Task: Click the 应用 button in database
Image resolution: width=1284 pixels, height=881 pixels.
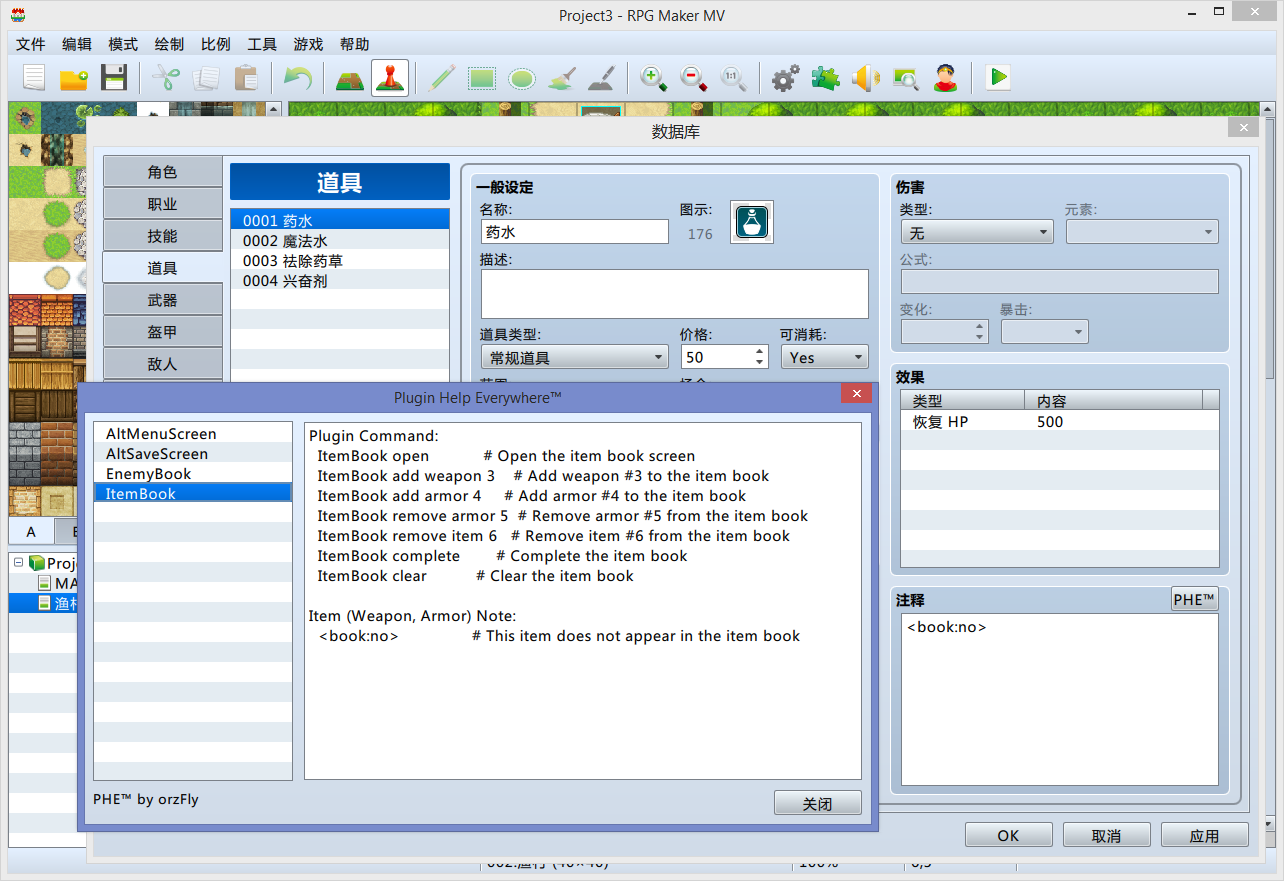Action: (1204, 835)
